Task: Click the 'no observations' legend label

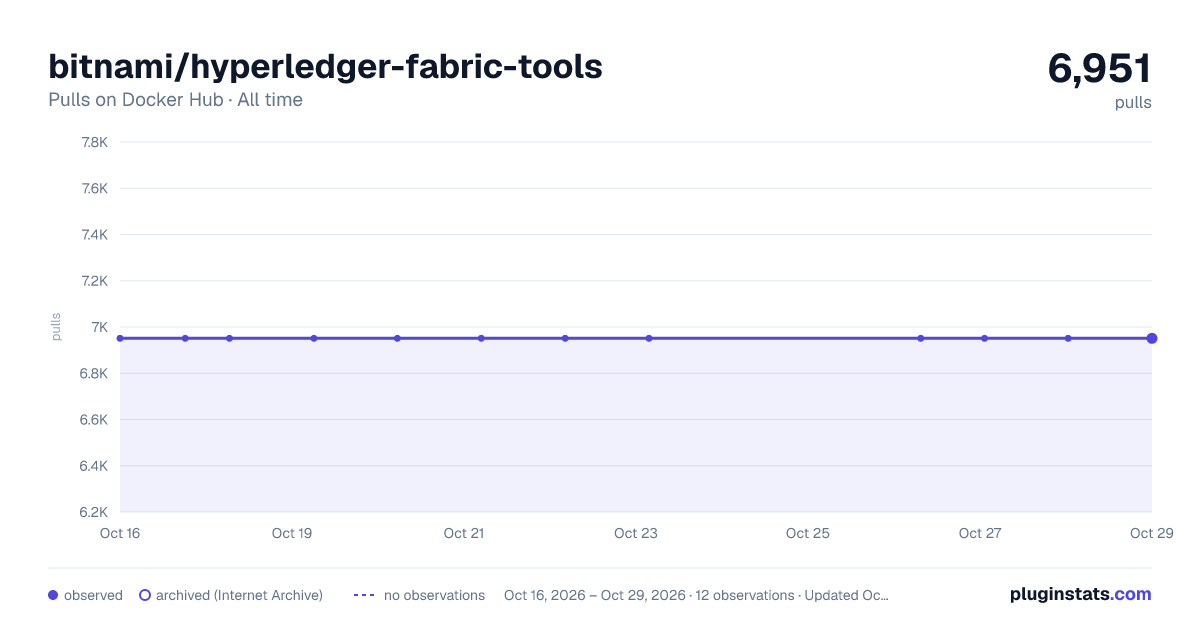Action: [434, 595]
